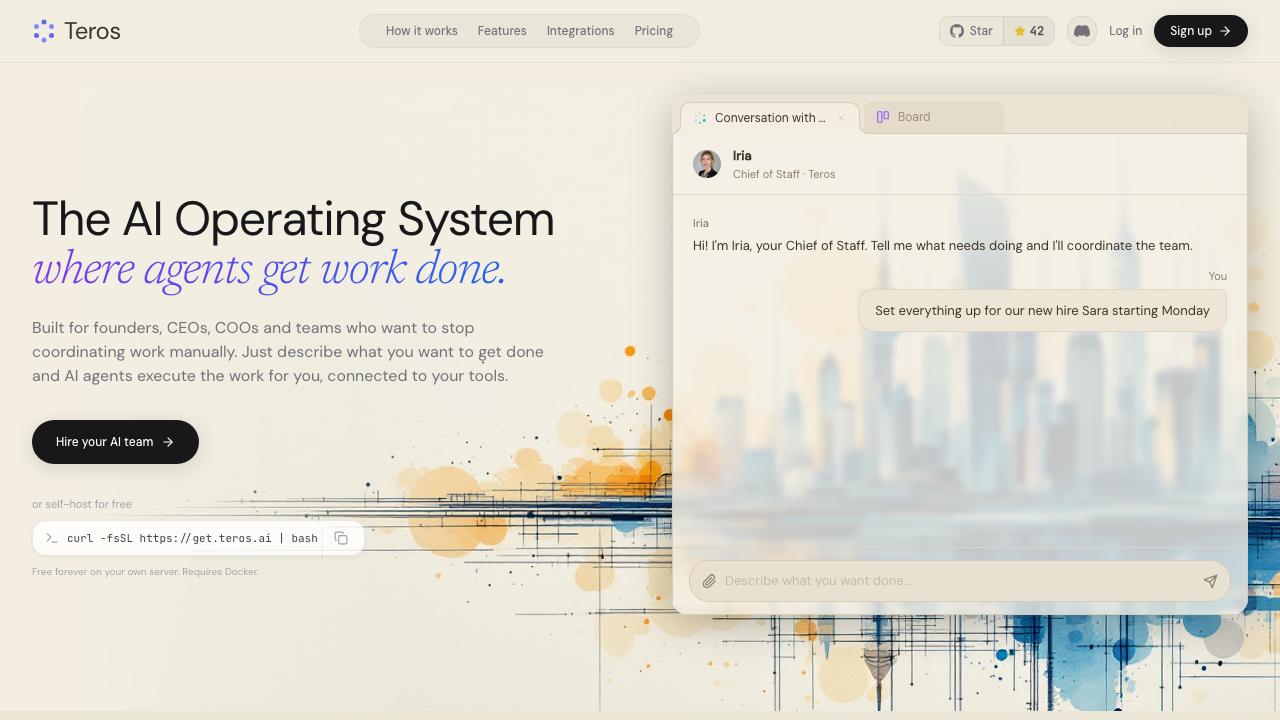
Task: Close the Conversation tab
Action: coord(841,118)
